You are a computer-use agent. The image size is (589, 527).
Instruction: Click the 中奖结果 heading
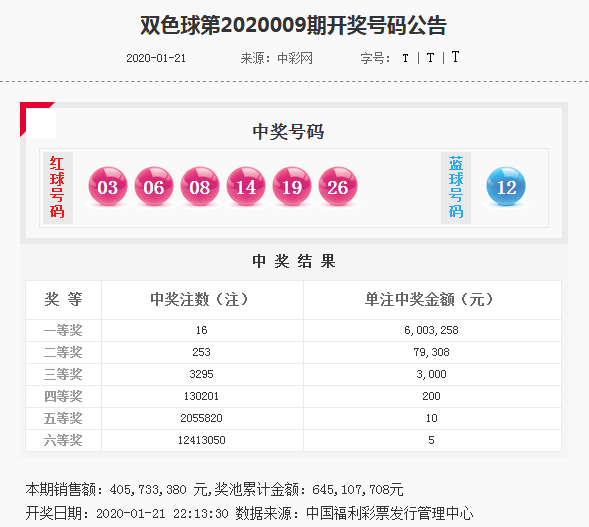click(x=294, y=261)
